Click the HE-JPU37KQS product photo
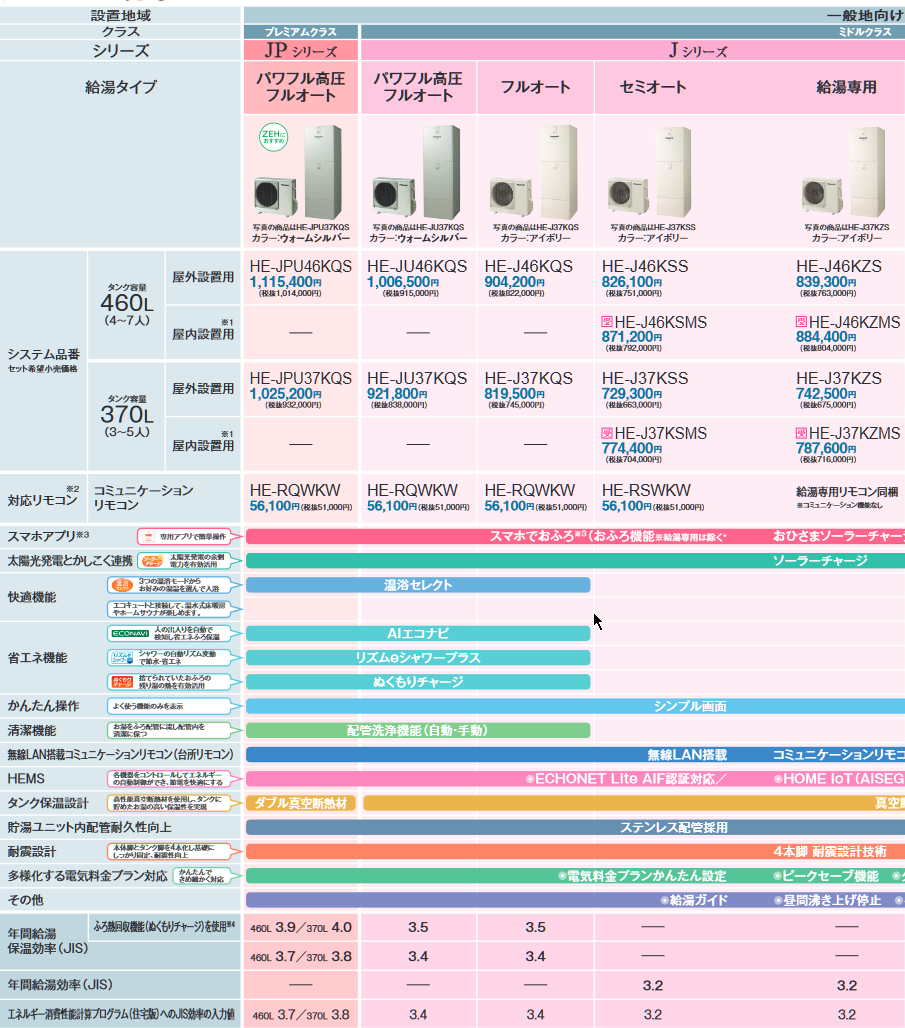The image size is (905, 1028). coord(300,172)
